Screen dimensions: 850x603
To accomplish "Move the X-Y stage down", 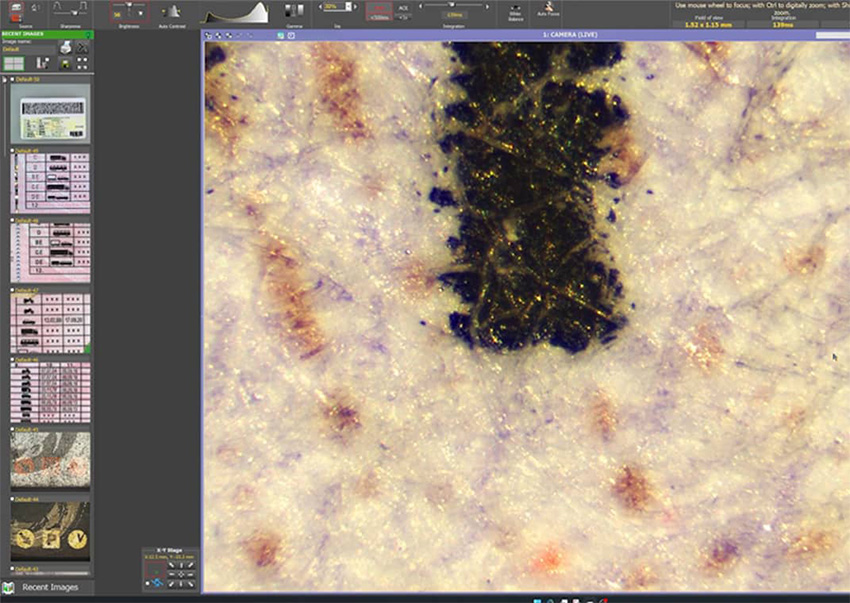I will (x=181, y=583).
